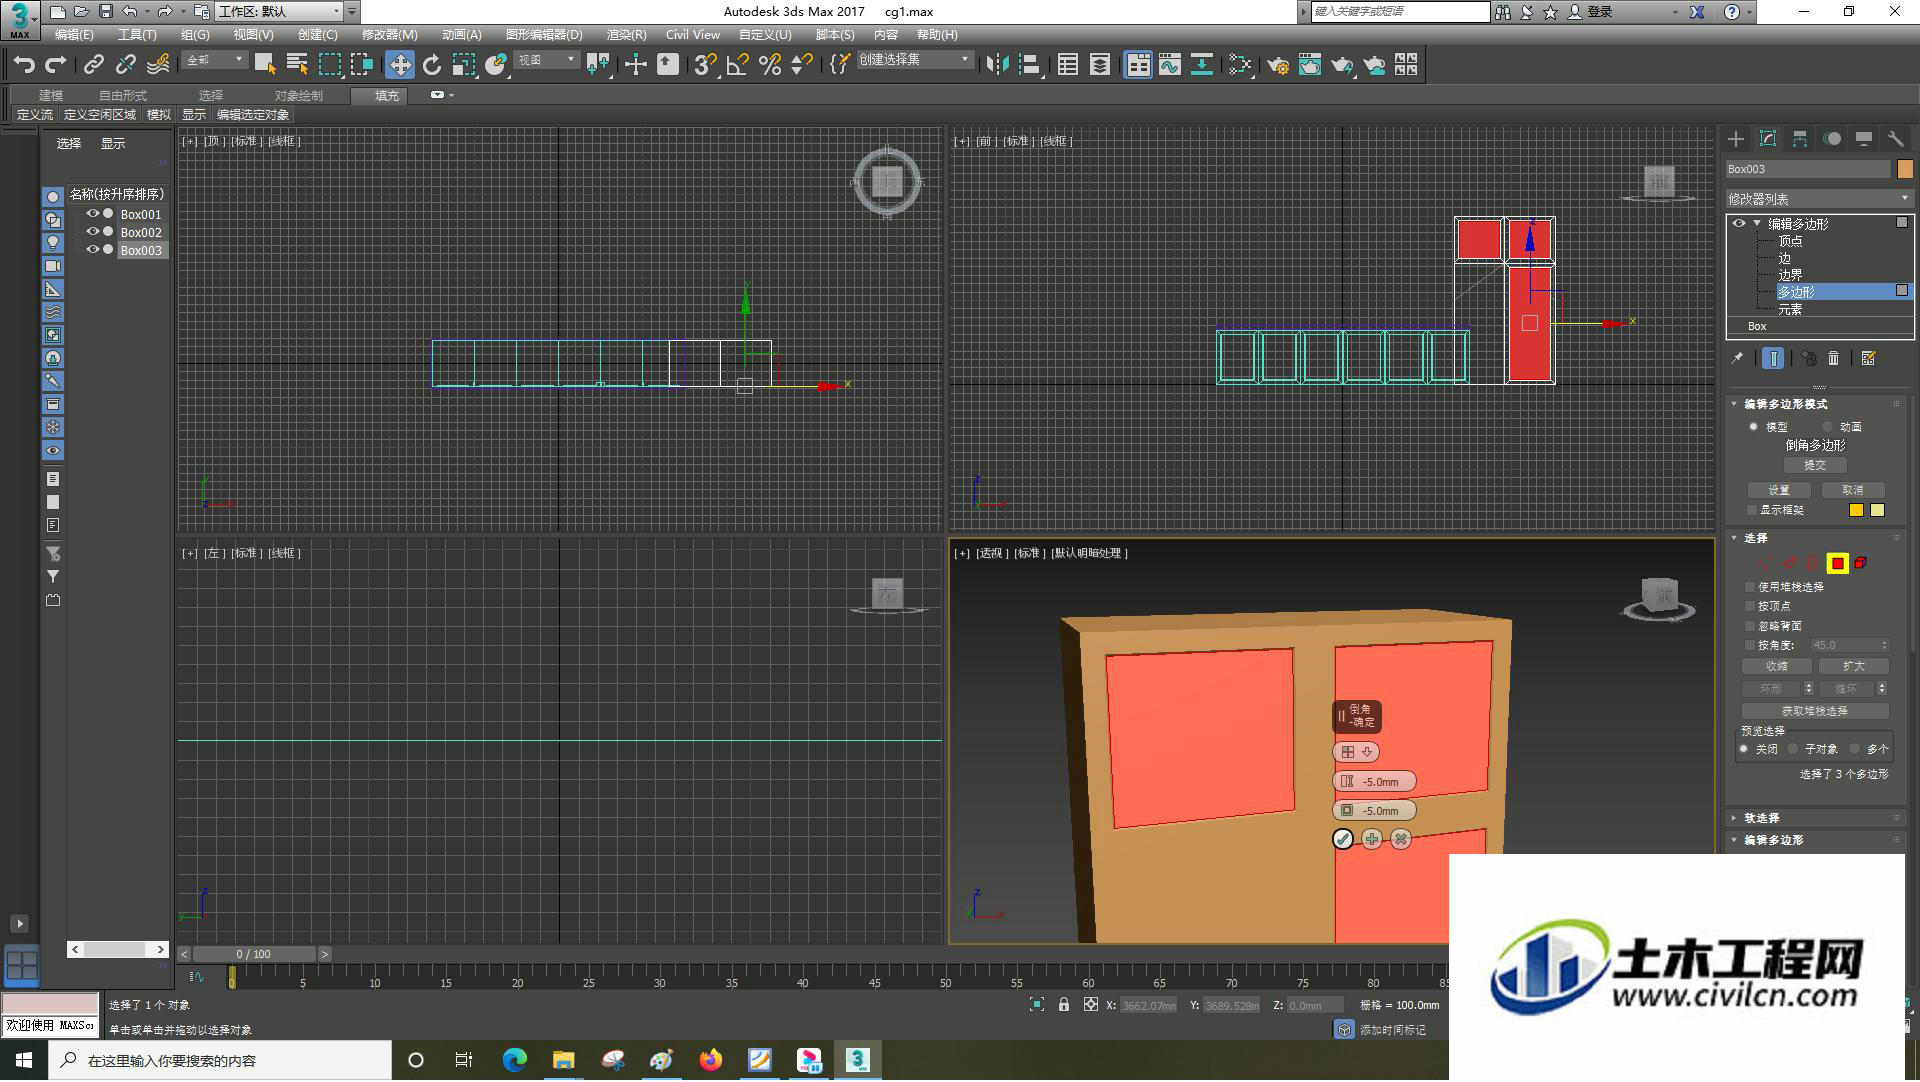Click the 获取堆栈选择 button

coord(1815,711)
